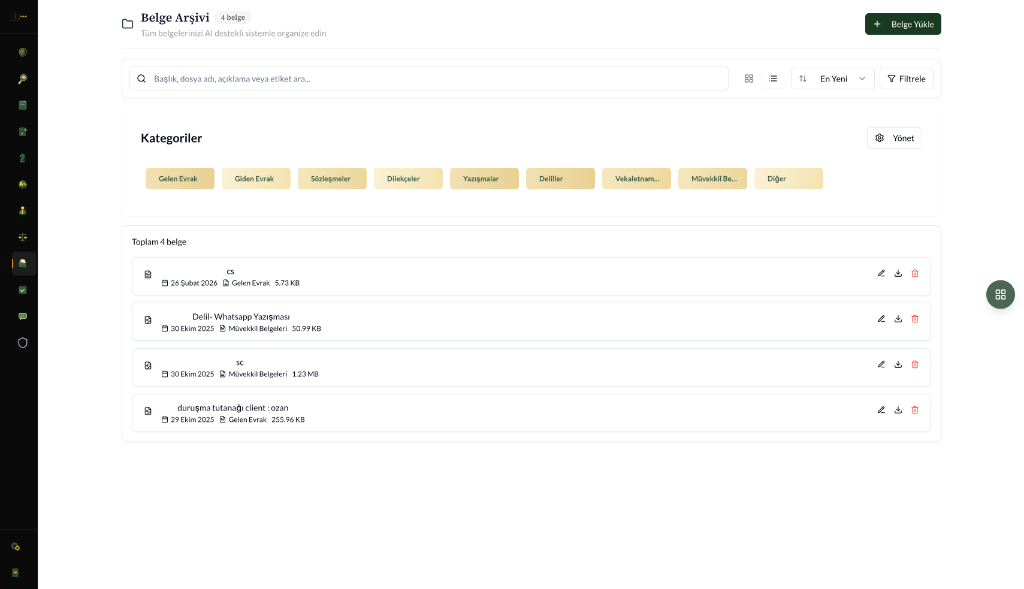Select the Gelen Evrak category
This screenshot has width=1024, height=589.
(x=179, y=178)
